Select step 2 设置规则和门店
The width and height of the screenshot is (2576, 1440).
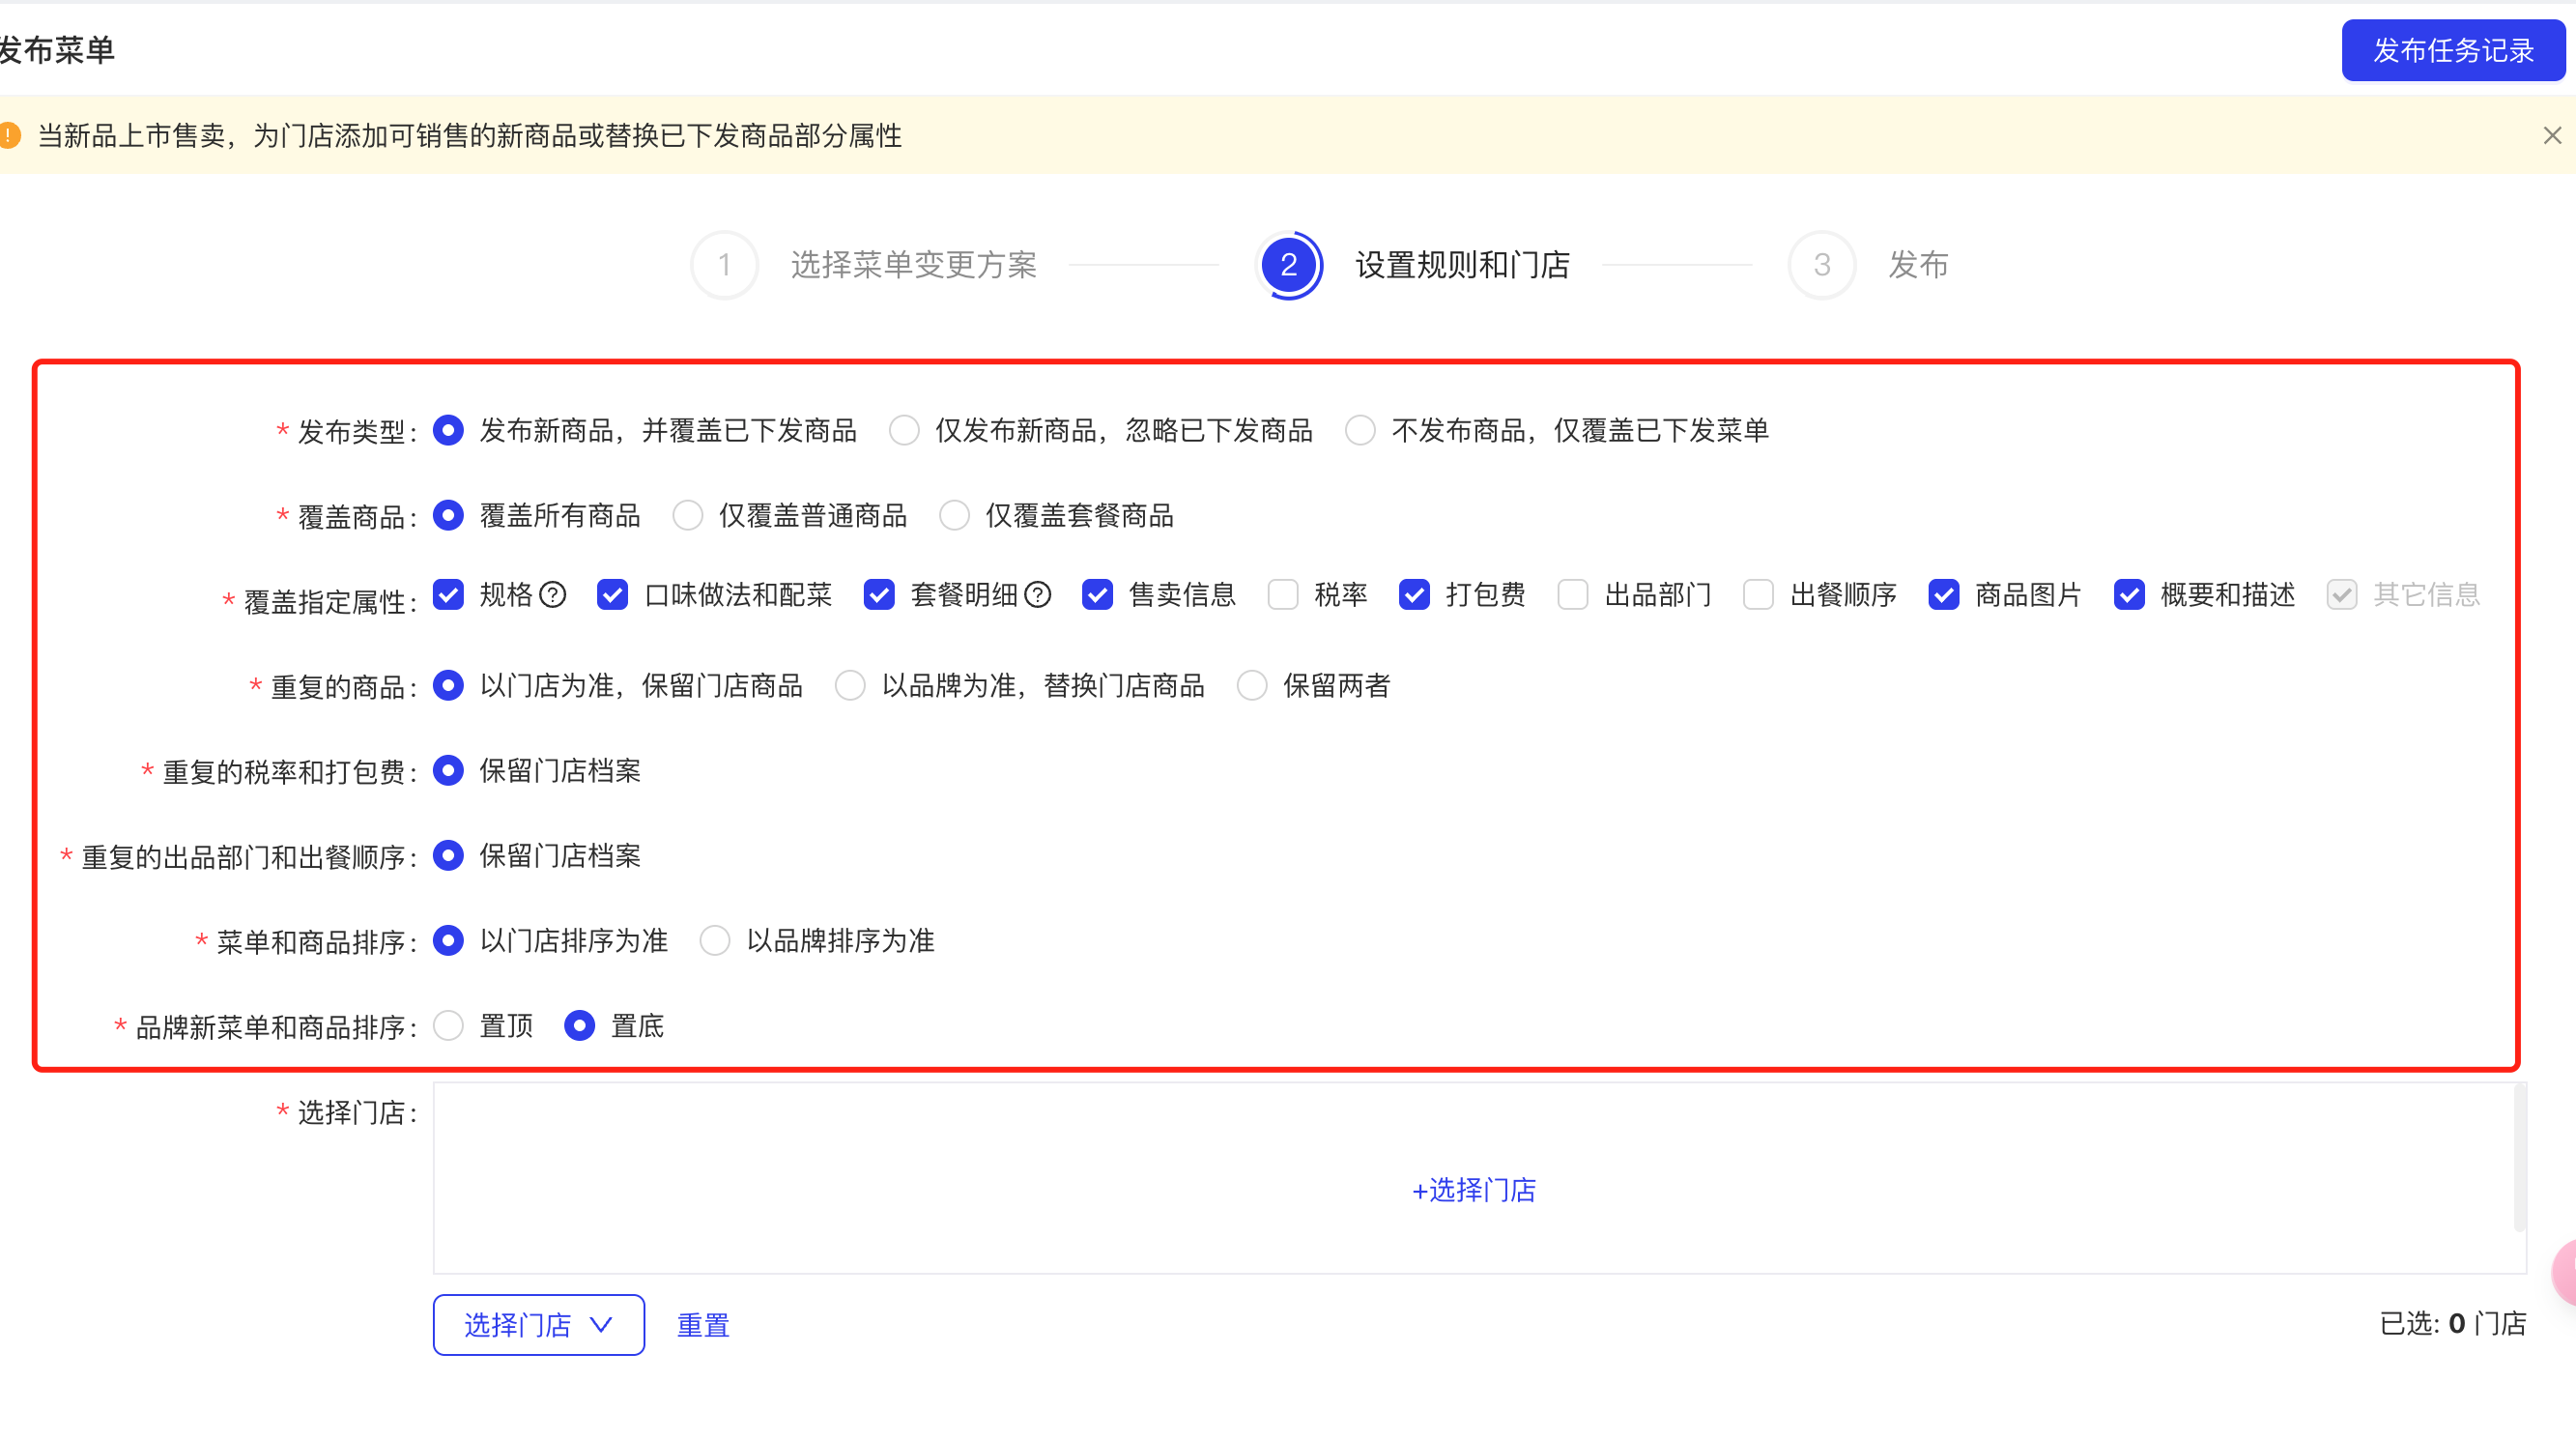click(1412, 265)
